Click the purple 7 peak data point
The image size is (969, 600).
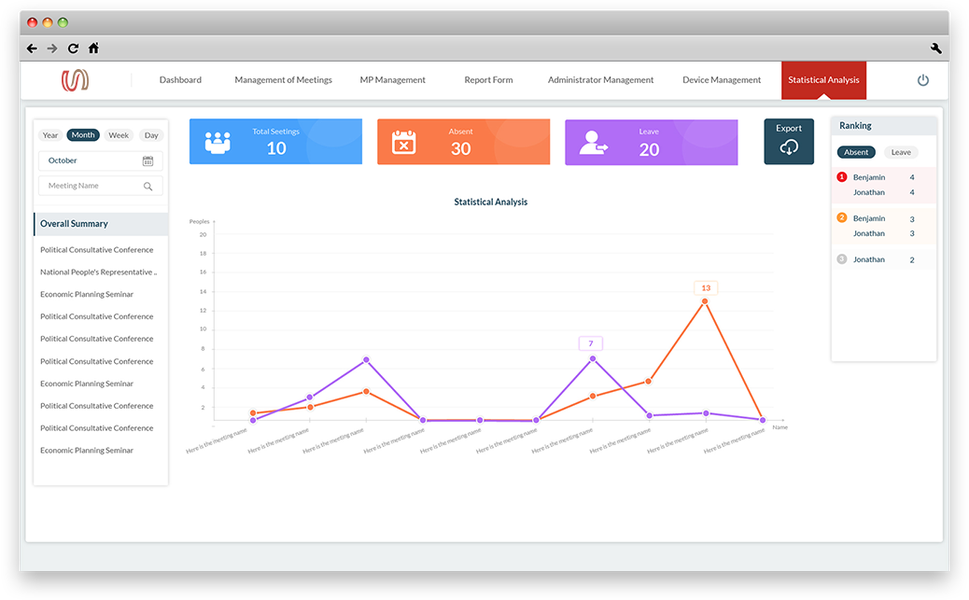coord(593,358)
